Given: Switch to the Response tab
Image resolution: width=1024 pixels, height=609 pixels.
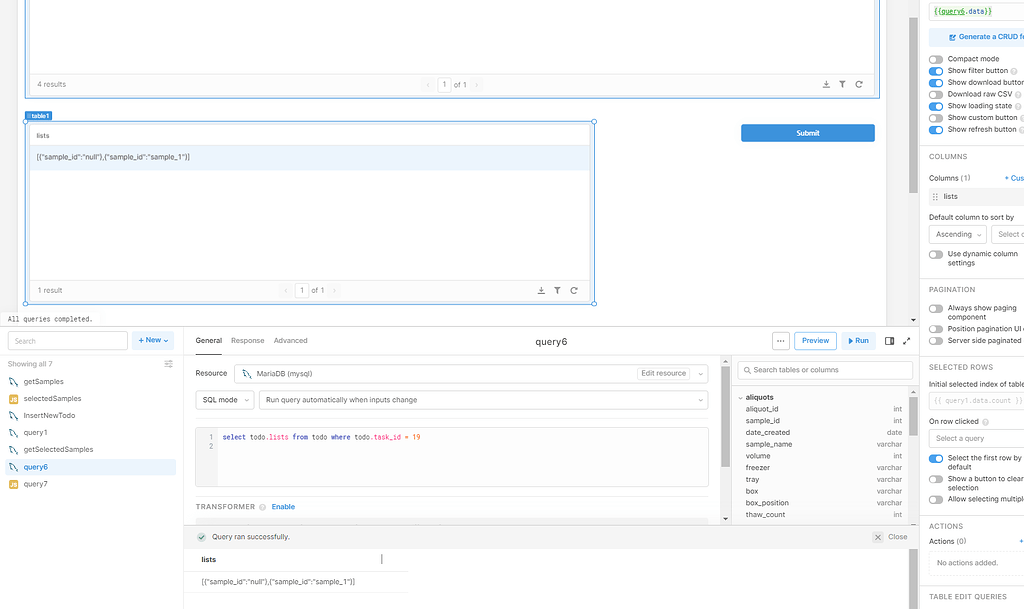Looking at the screenshot, I should (x=247, y=341).
